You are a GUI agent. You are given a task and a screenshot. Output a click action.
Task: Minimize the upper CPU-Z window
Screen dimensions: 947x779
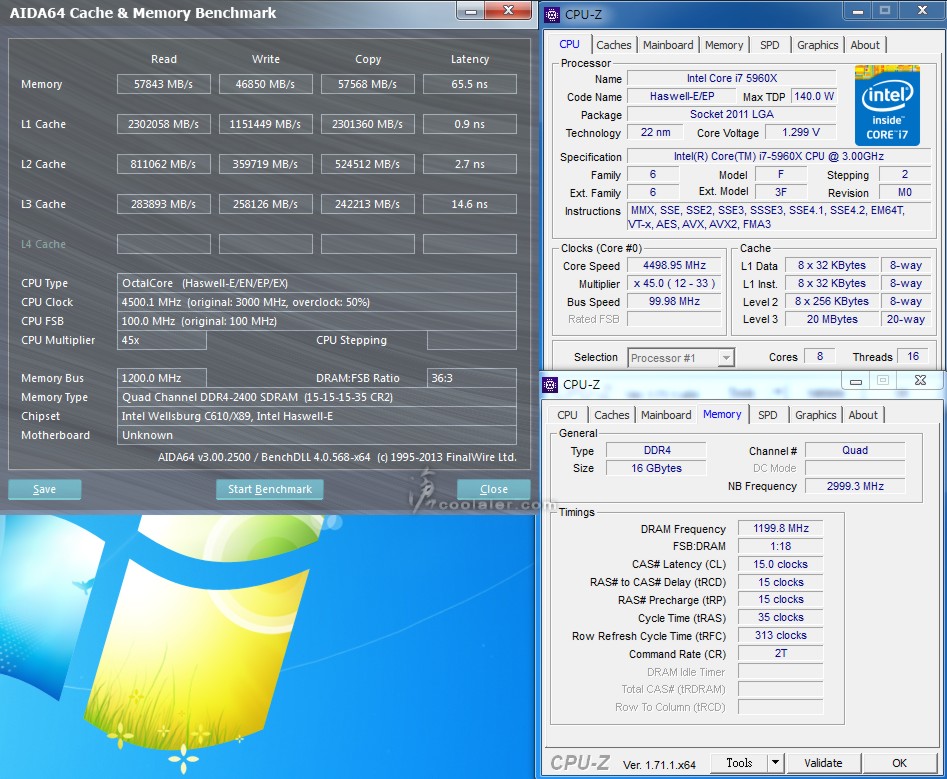857,11
